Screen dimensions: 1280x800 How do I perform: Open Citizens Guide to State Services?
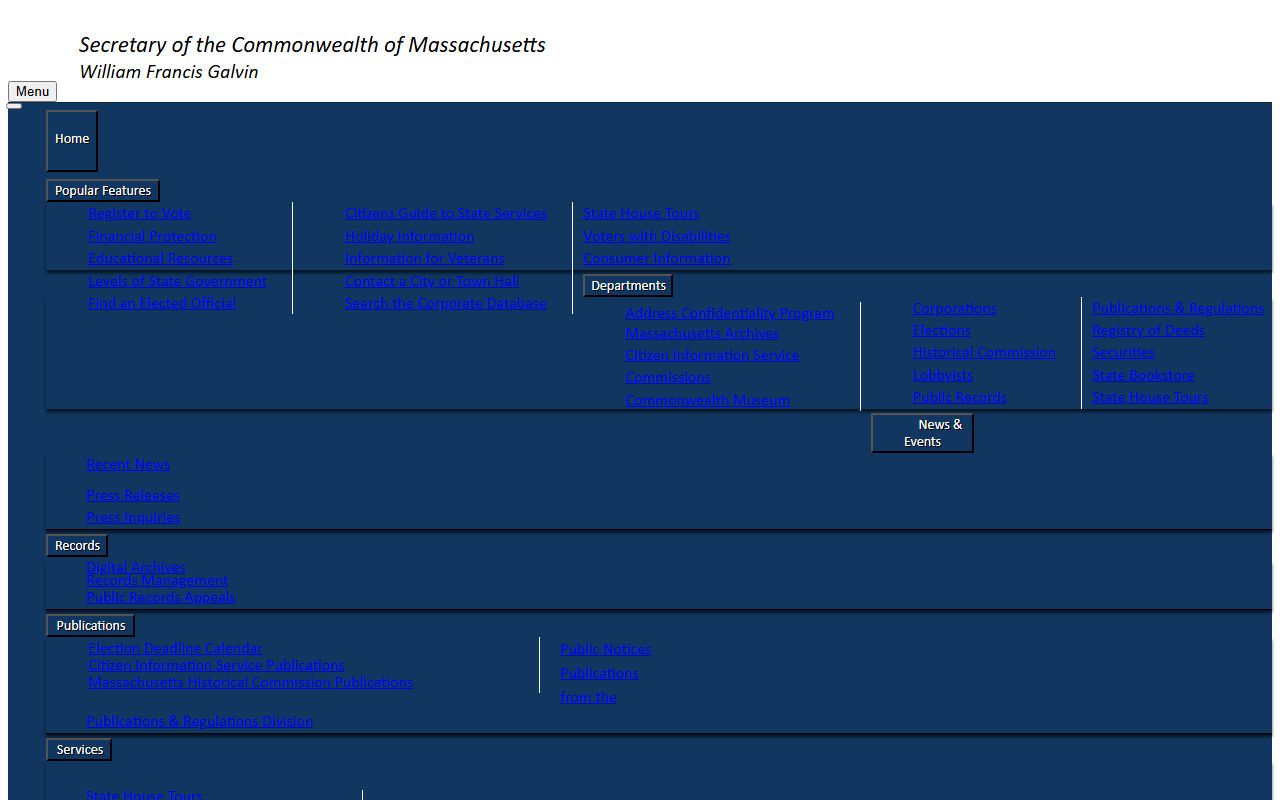point(446,213)
